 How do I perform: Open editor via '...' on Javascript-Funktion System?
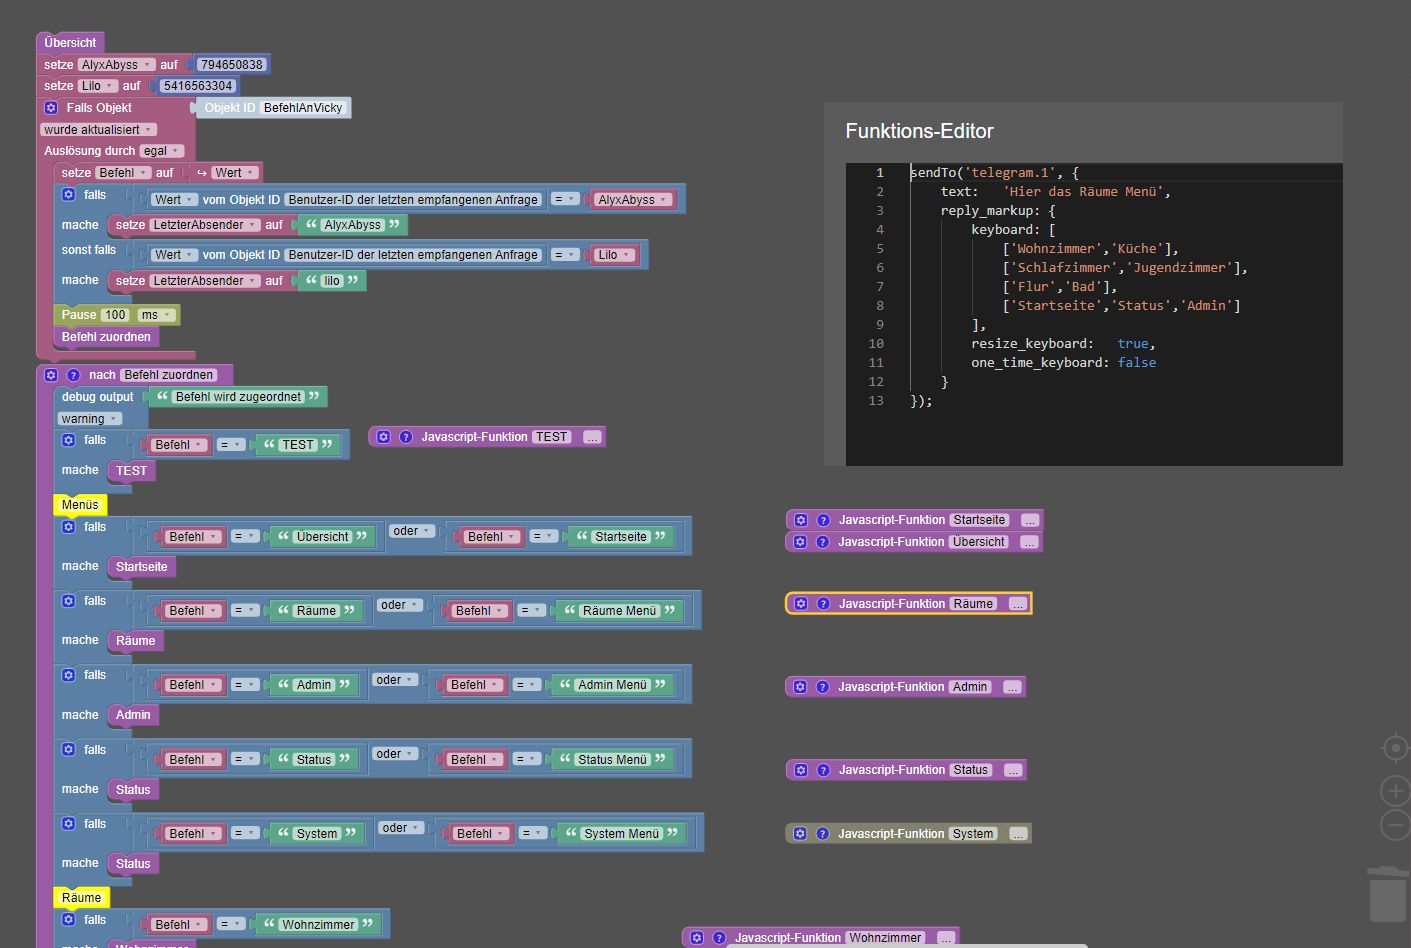pos(1018,834)
